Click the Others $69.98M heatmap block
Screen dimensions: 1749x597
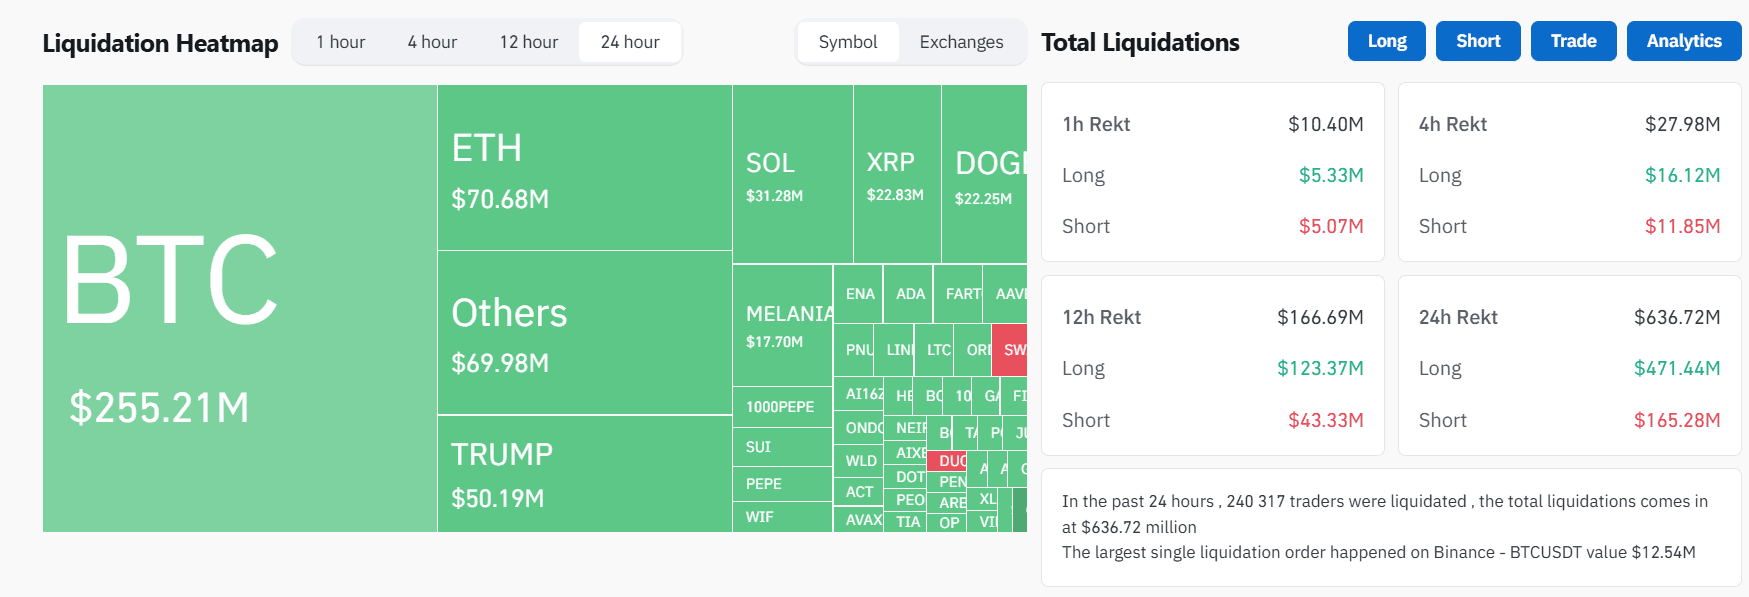pyautogui.click(x=584, y=332)
